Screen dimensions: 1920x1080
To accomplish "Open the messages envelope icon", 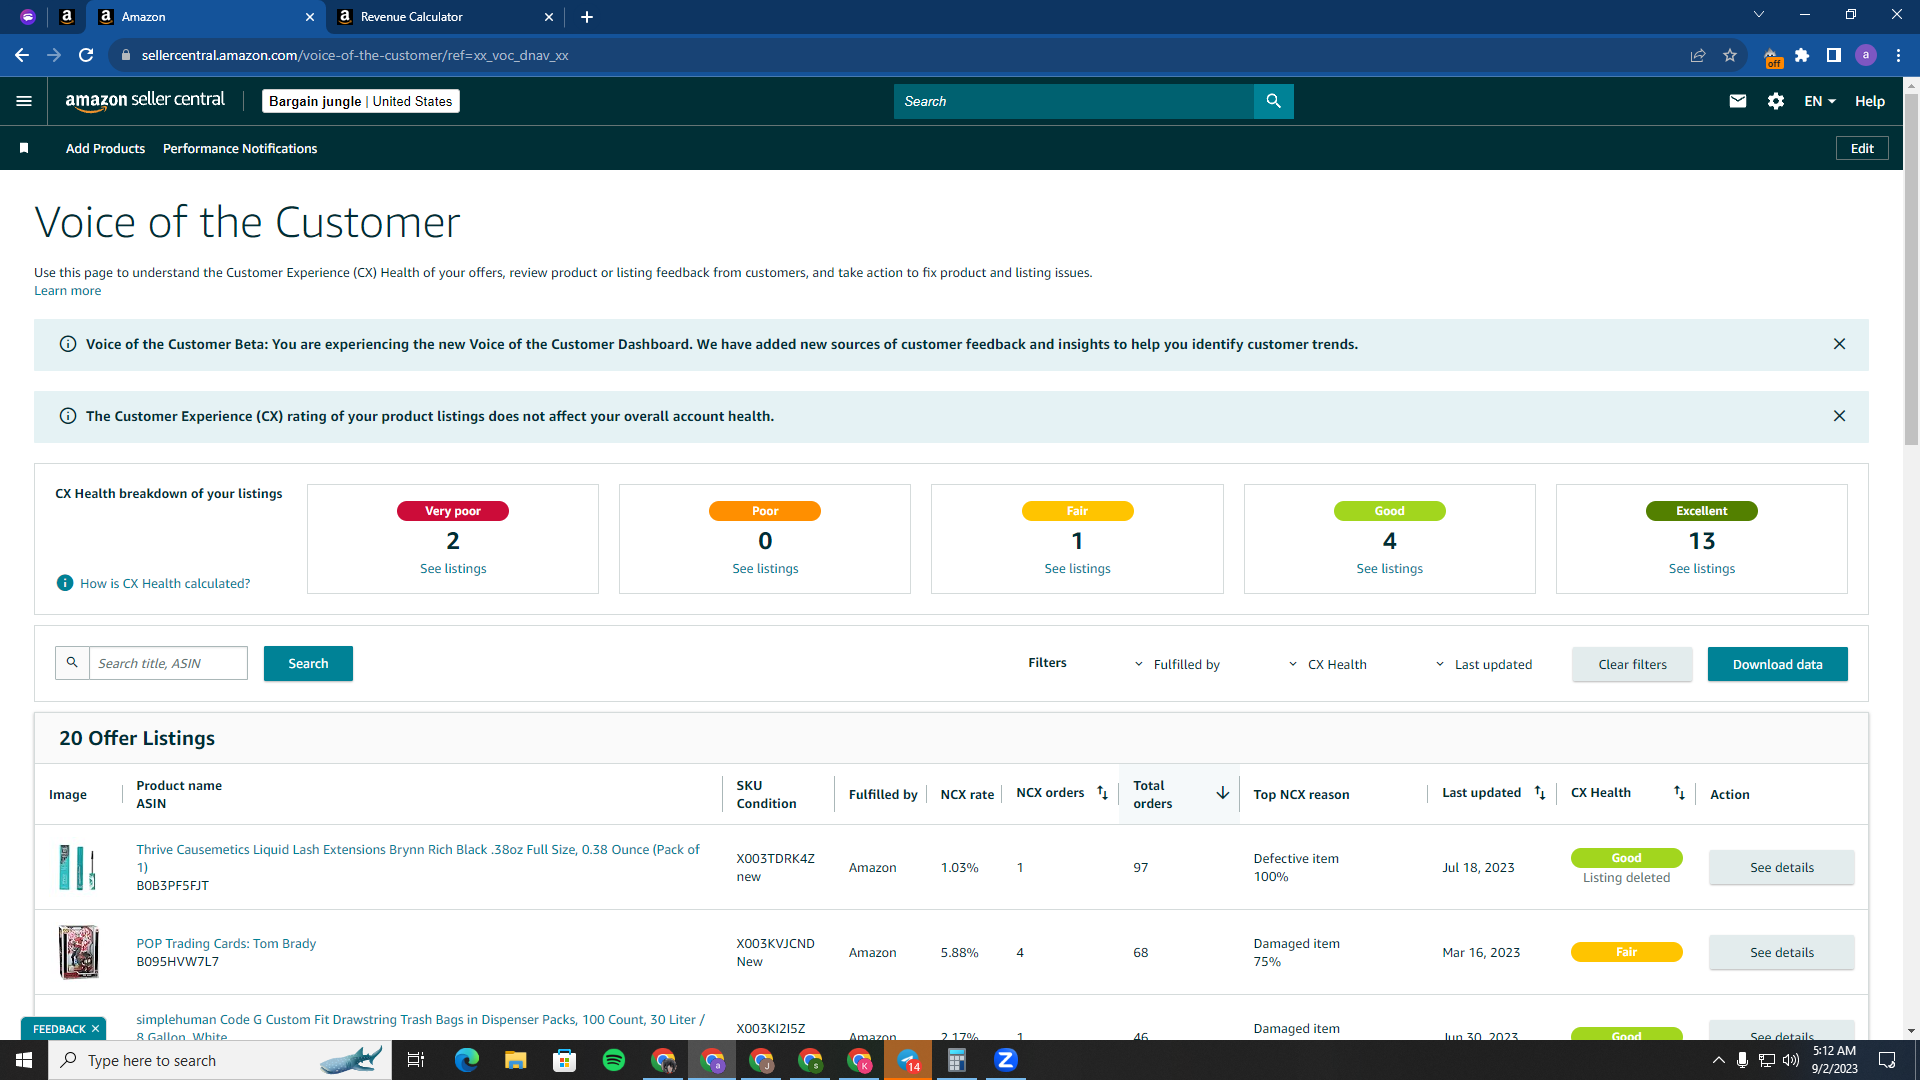I will [1738, 101].
